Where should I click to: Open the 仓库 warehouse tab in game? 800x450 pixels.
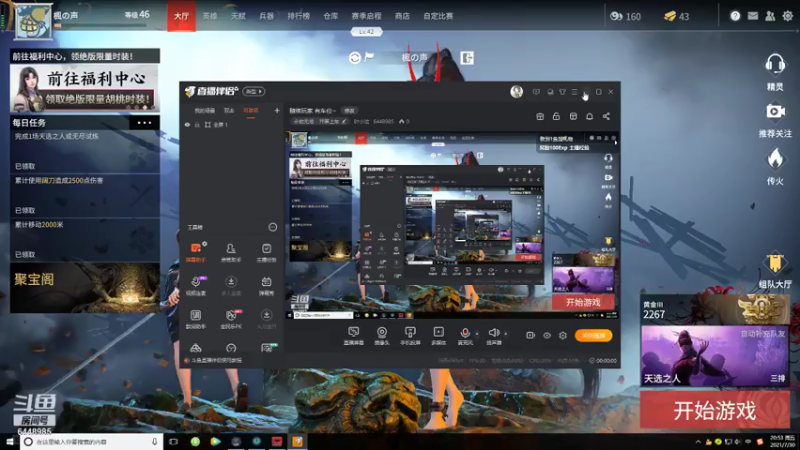331,16
